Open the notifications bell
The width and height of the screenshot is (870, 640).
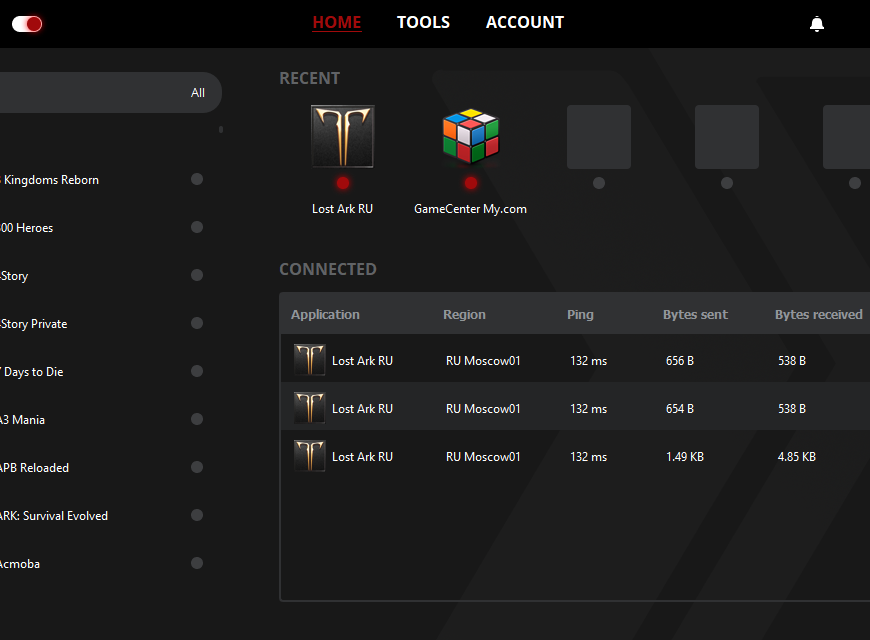tap(817, 24)
